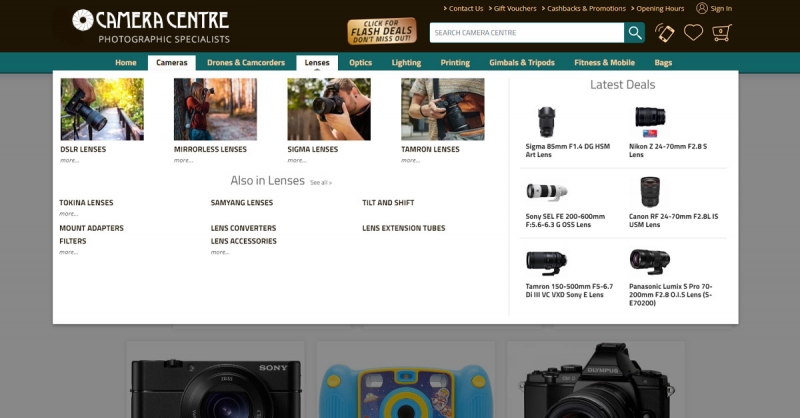Image resolution: width=800 pixels, height=418 pixels.
Task: Open the Gimbals & Tripods menu
Action: click(x=521, y=62)
